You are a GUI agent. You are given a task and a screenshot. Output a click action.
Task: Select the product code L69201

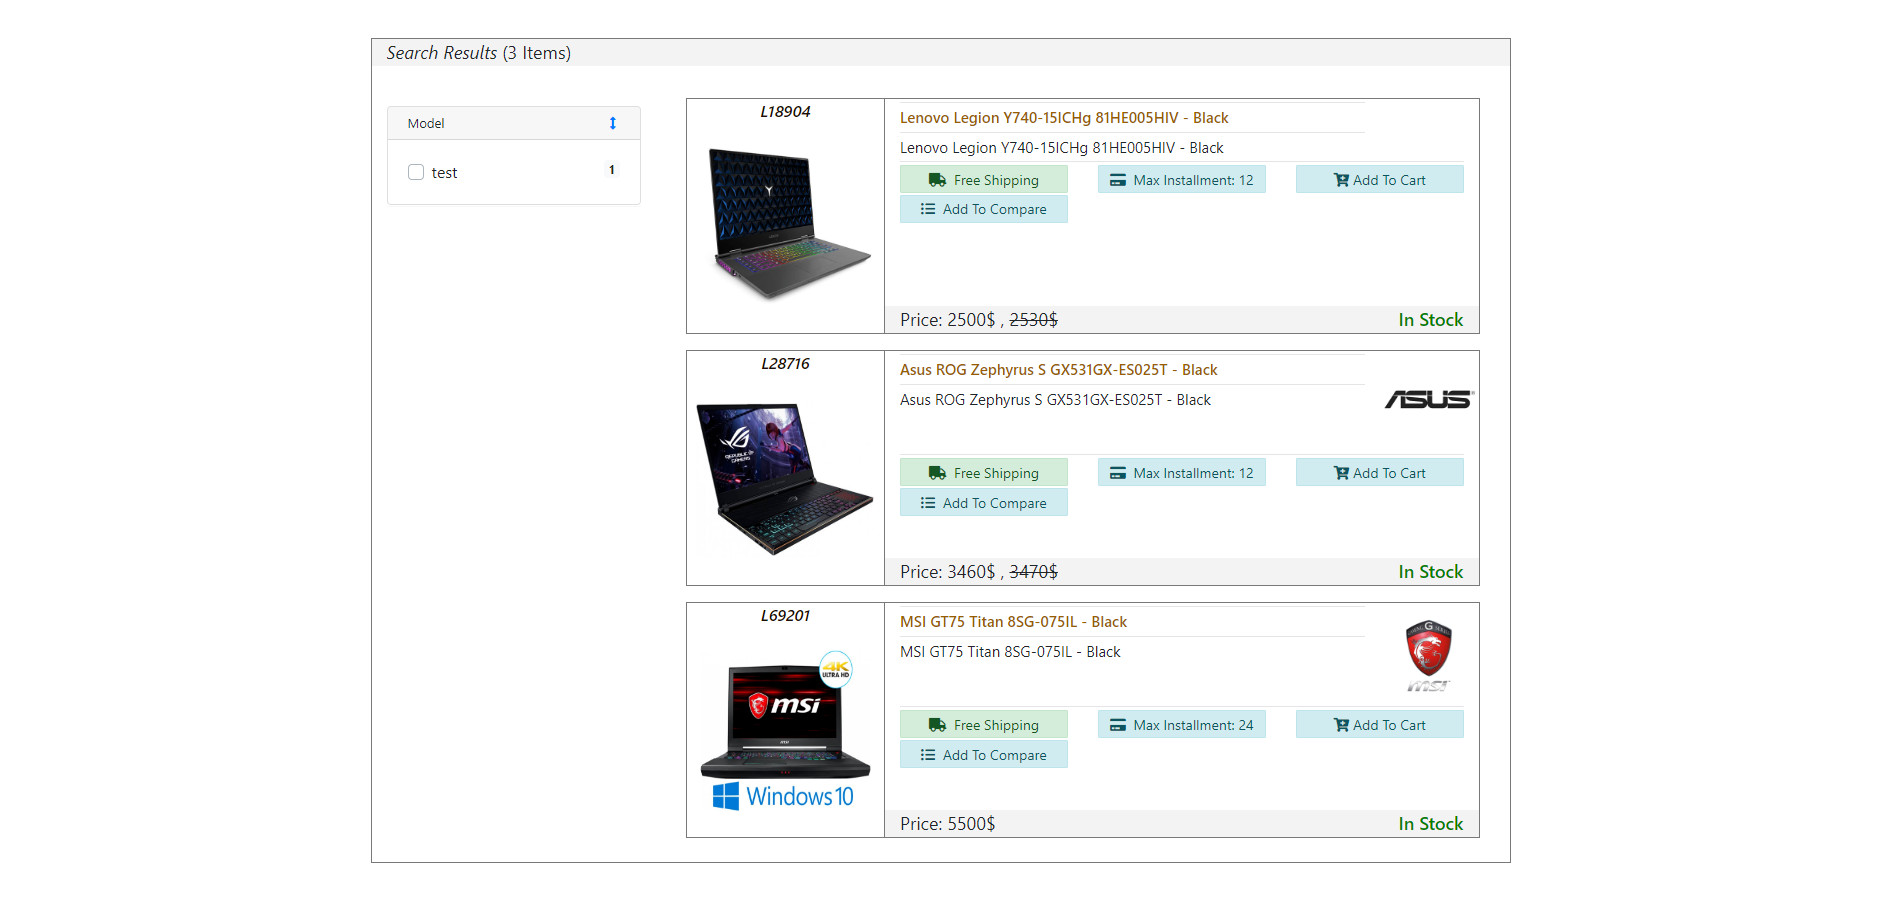tap(785, 616)
